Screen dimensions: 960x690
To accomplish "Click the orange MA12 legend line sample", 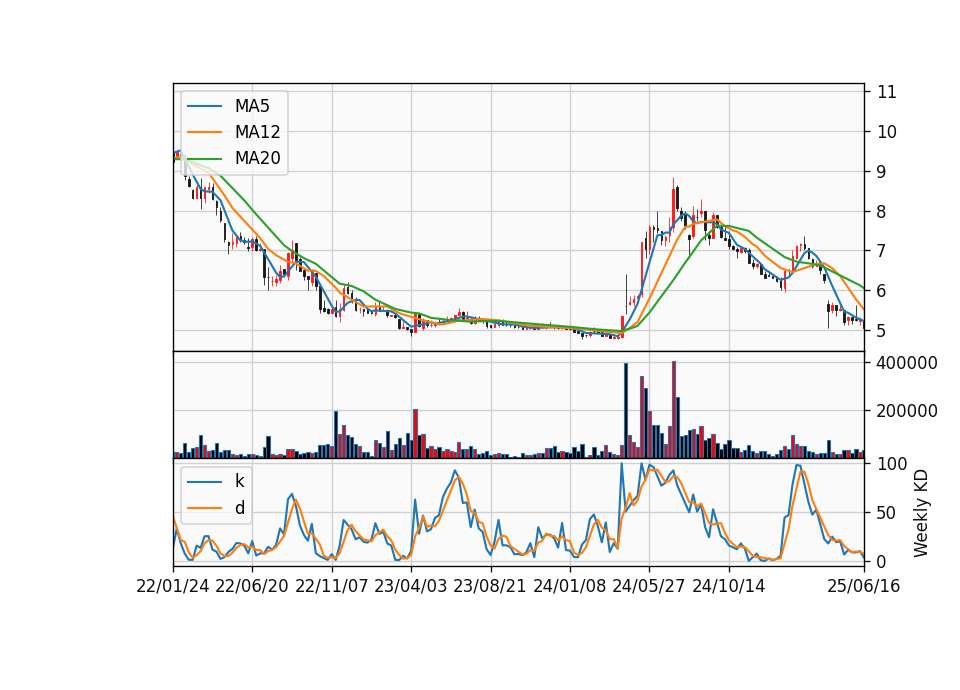I will [x=204, y=132].
